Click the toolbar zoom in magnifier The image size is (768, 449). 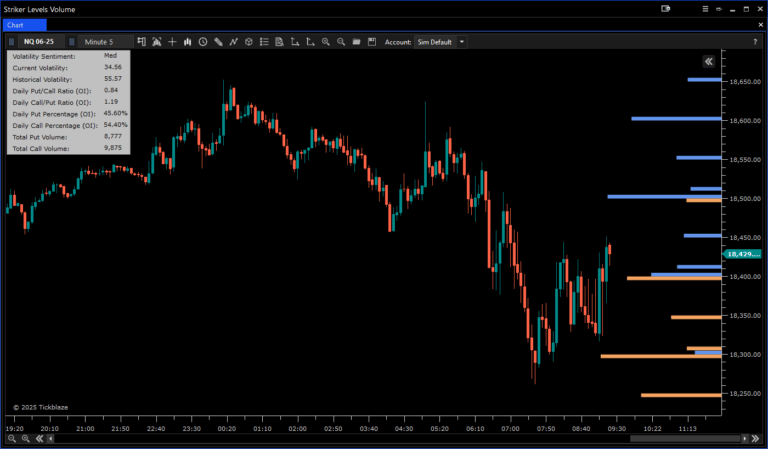click(326, 42)
